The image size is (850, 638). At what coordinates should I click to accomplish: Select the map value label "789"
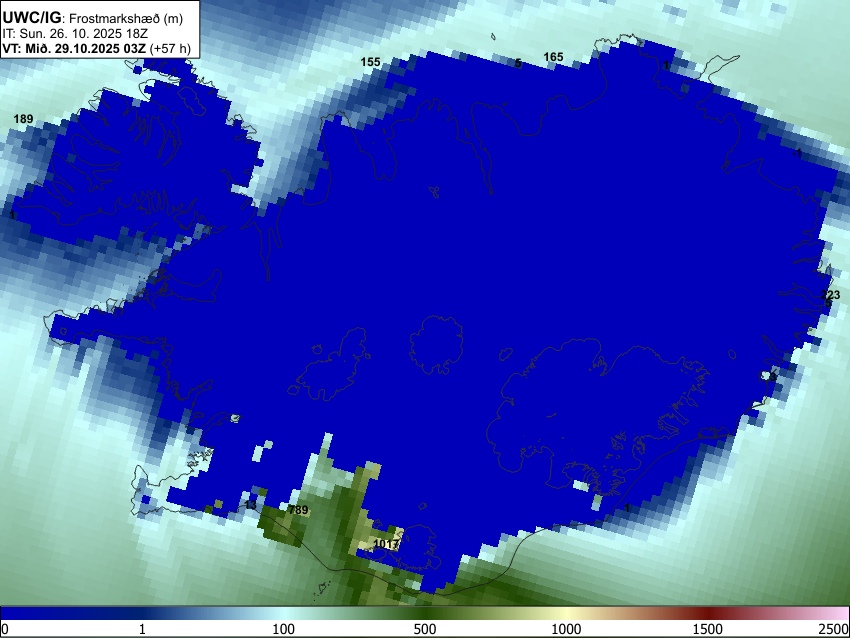point(298,510)
